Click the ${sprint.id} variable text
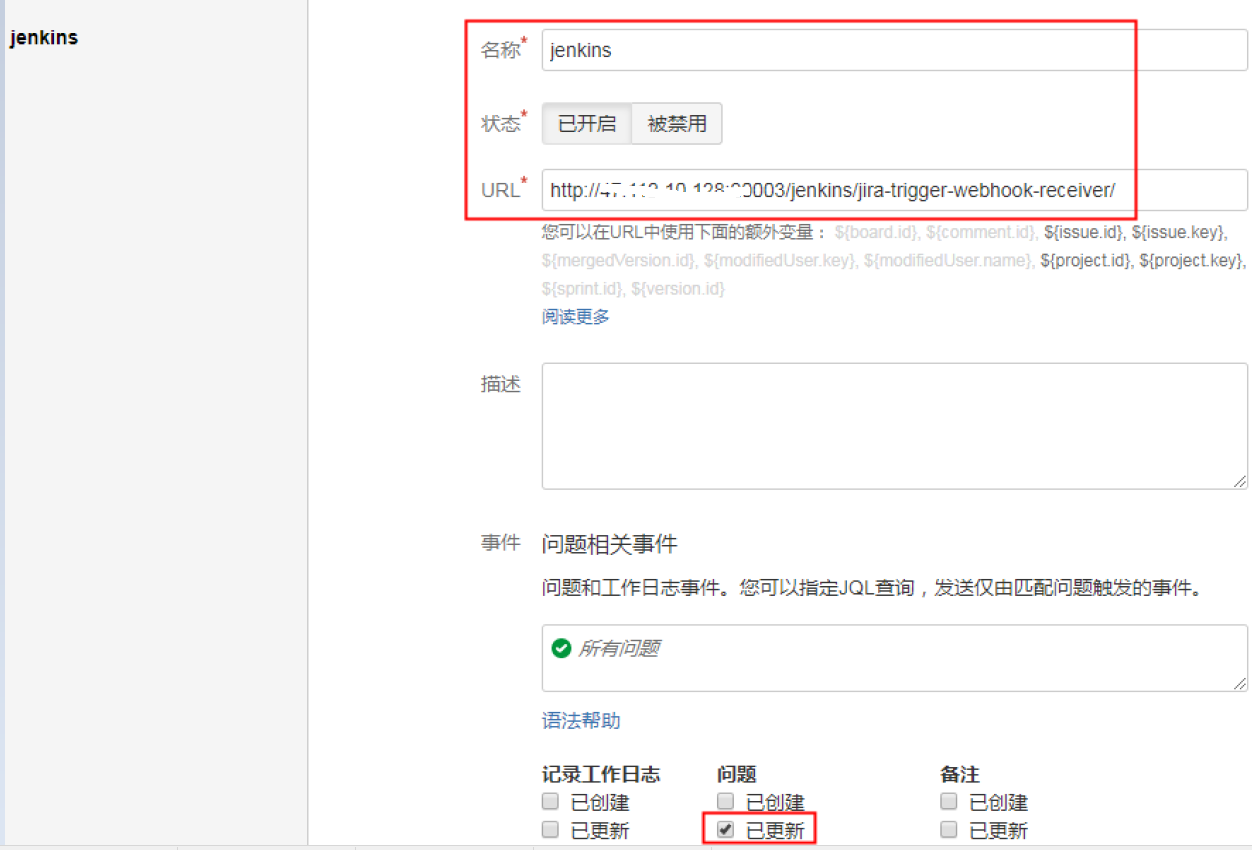The width and height of the screenshot is (1252, 850). [x=582, y=289]
